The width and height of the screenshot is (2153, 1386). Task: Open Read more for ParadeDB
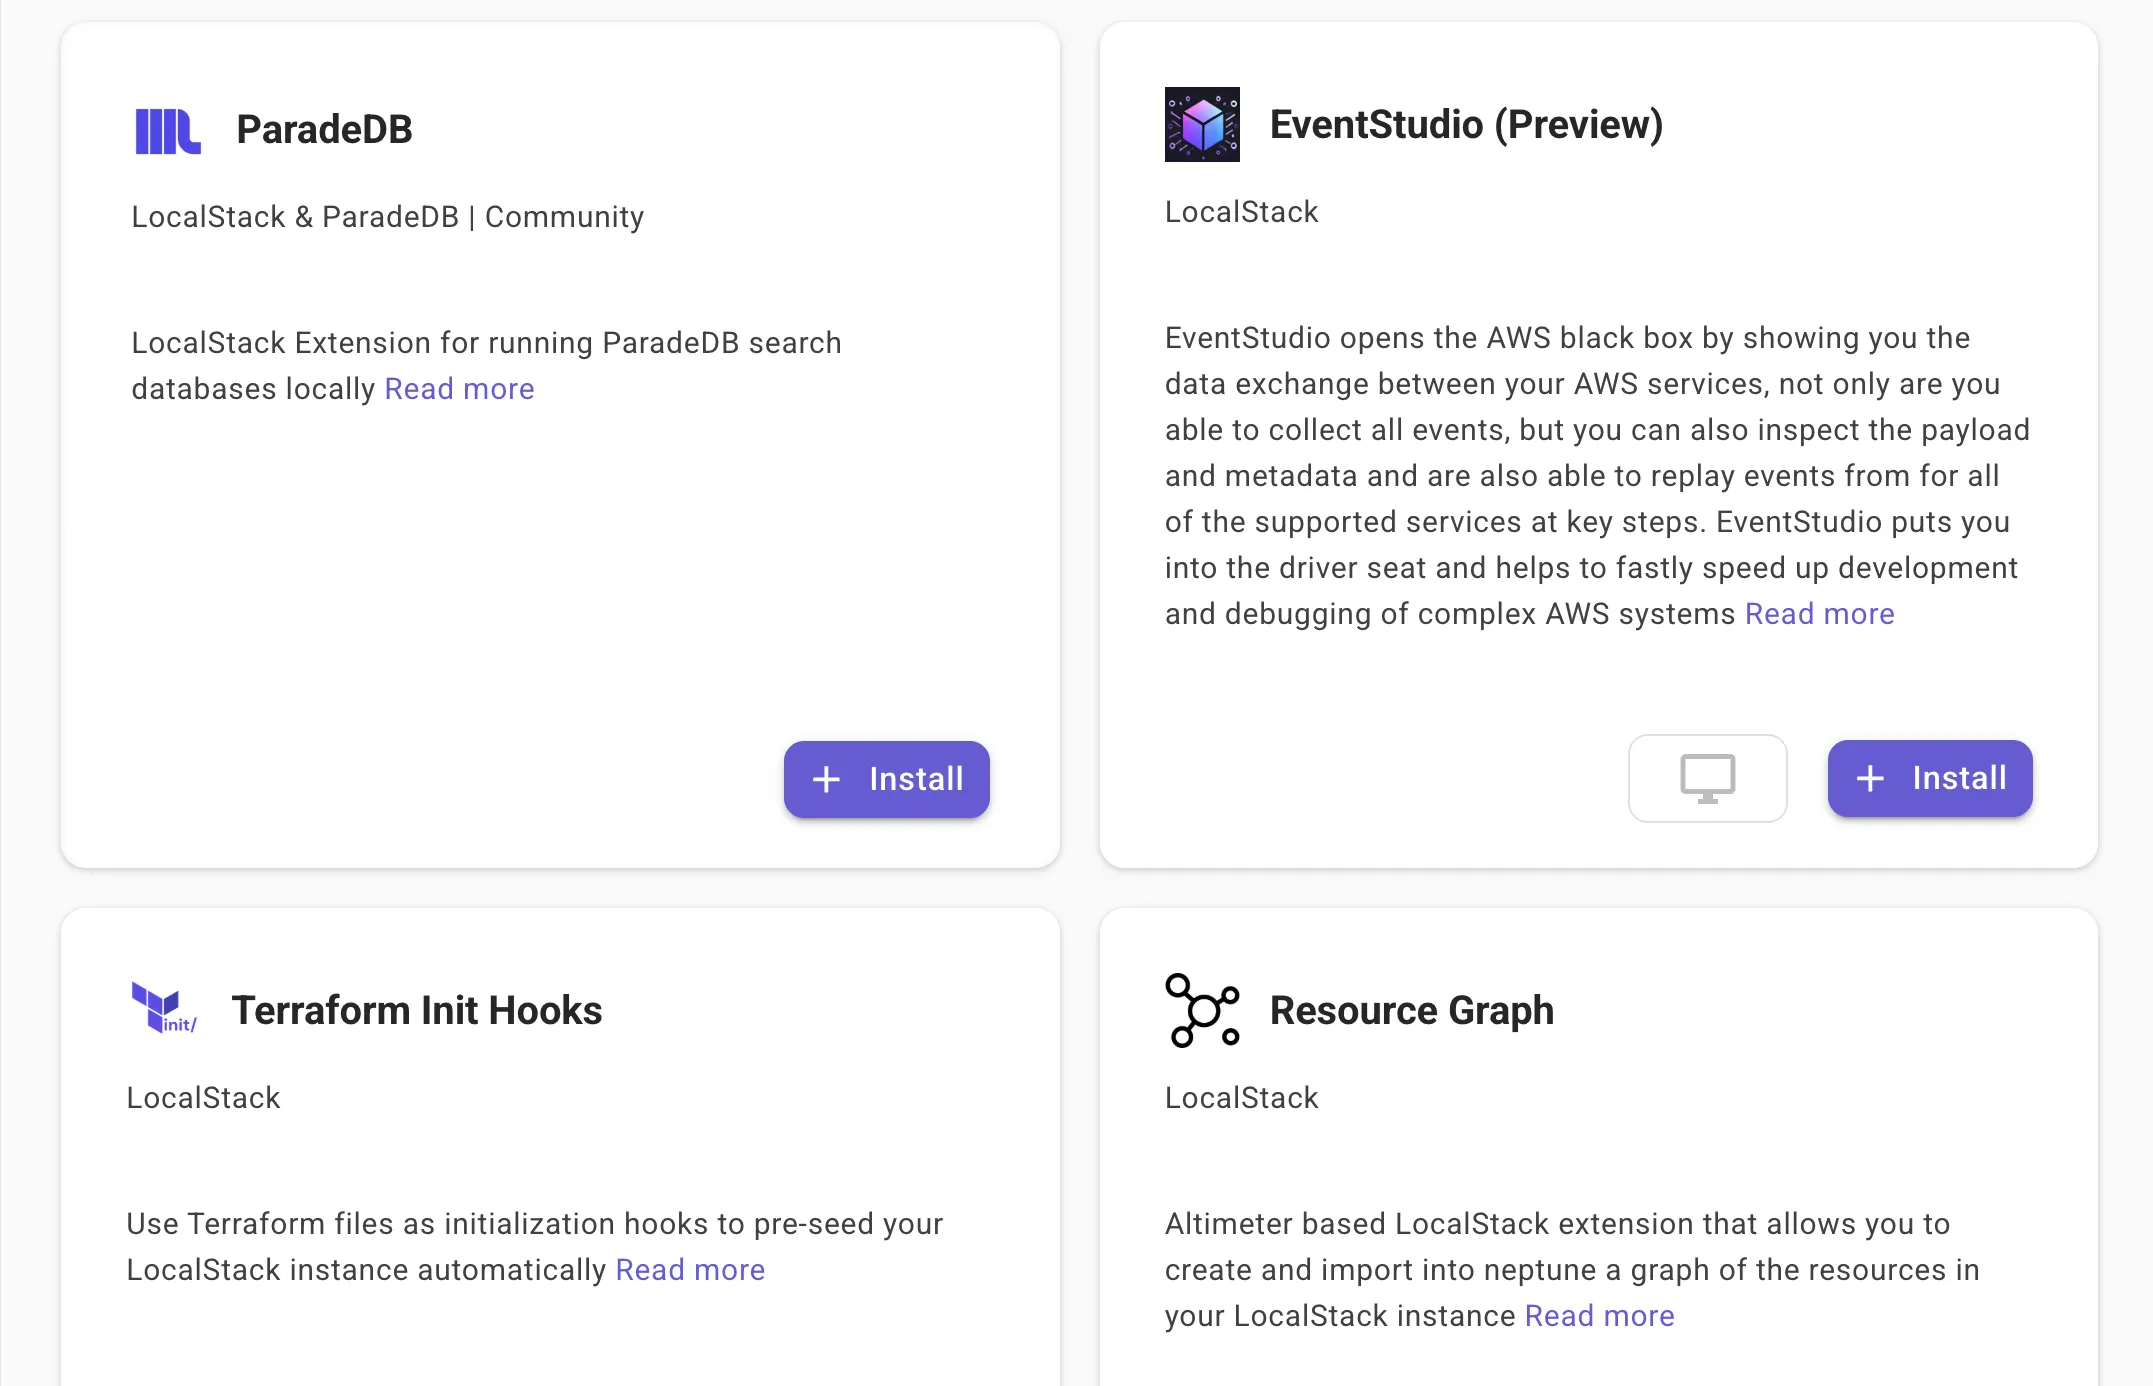point(458,389)
